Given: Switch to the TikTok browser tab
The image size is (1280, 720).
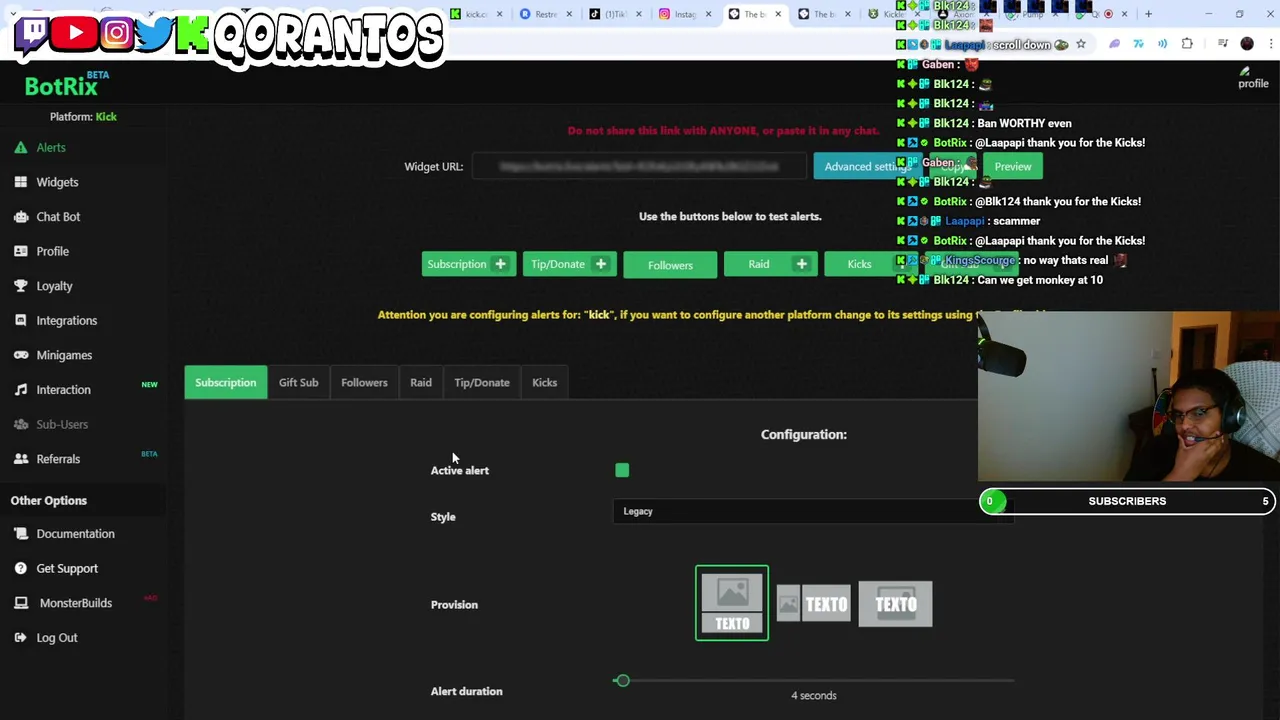Looking at the screenshot, I should [x=614, y=14].
